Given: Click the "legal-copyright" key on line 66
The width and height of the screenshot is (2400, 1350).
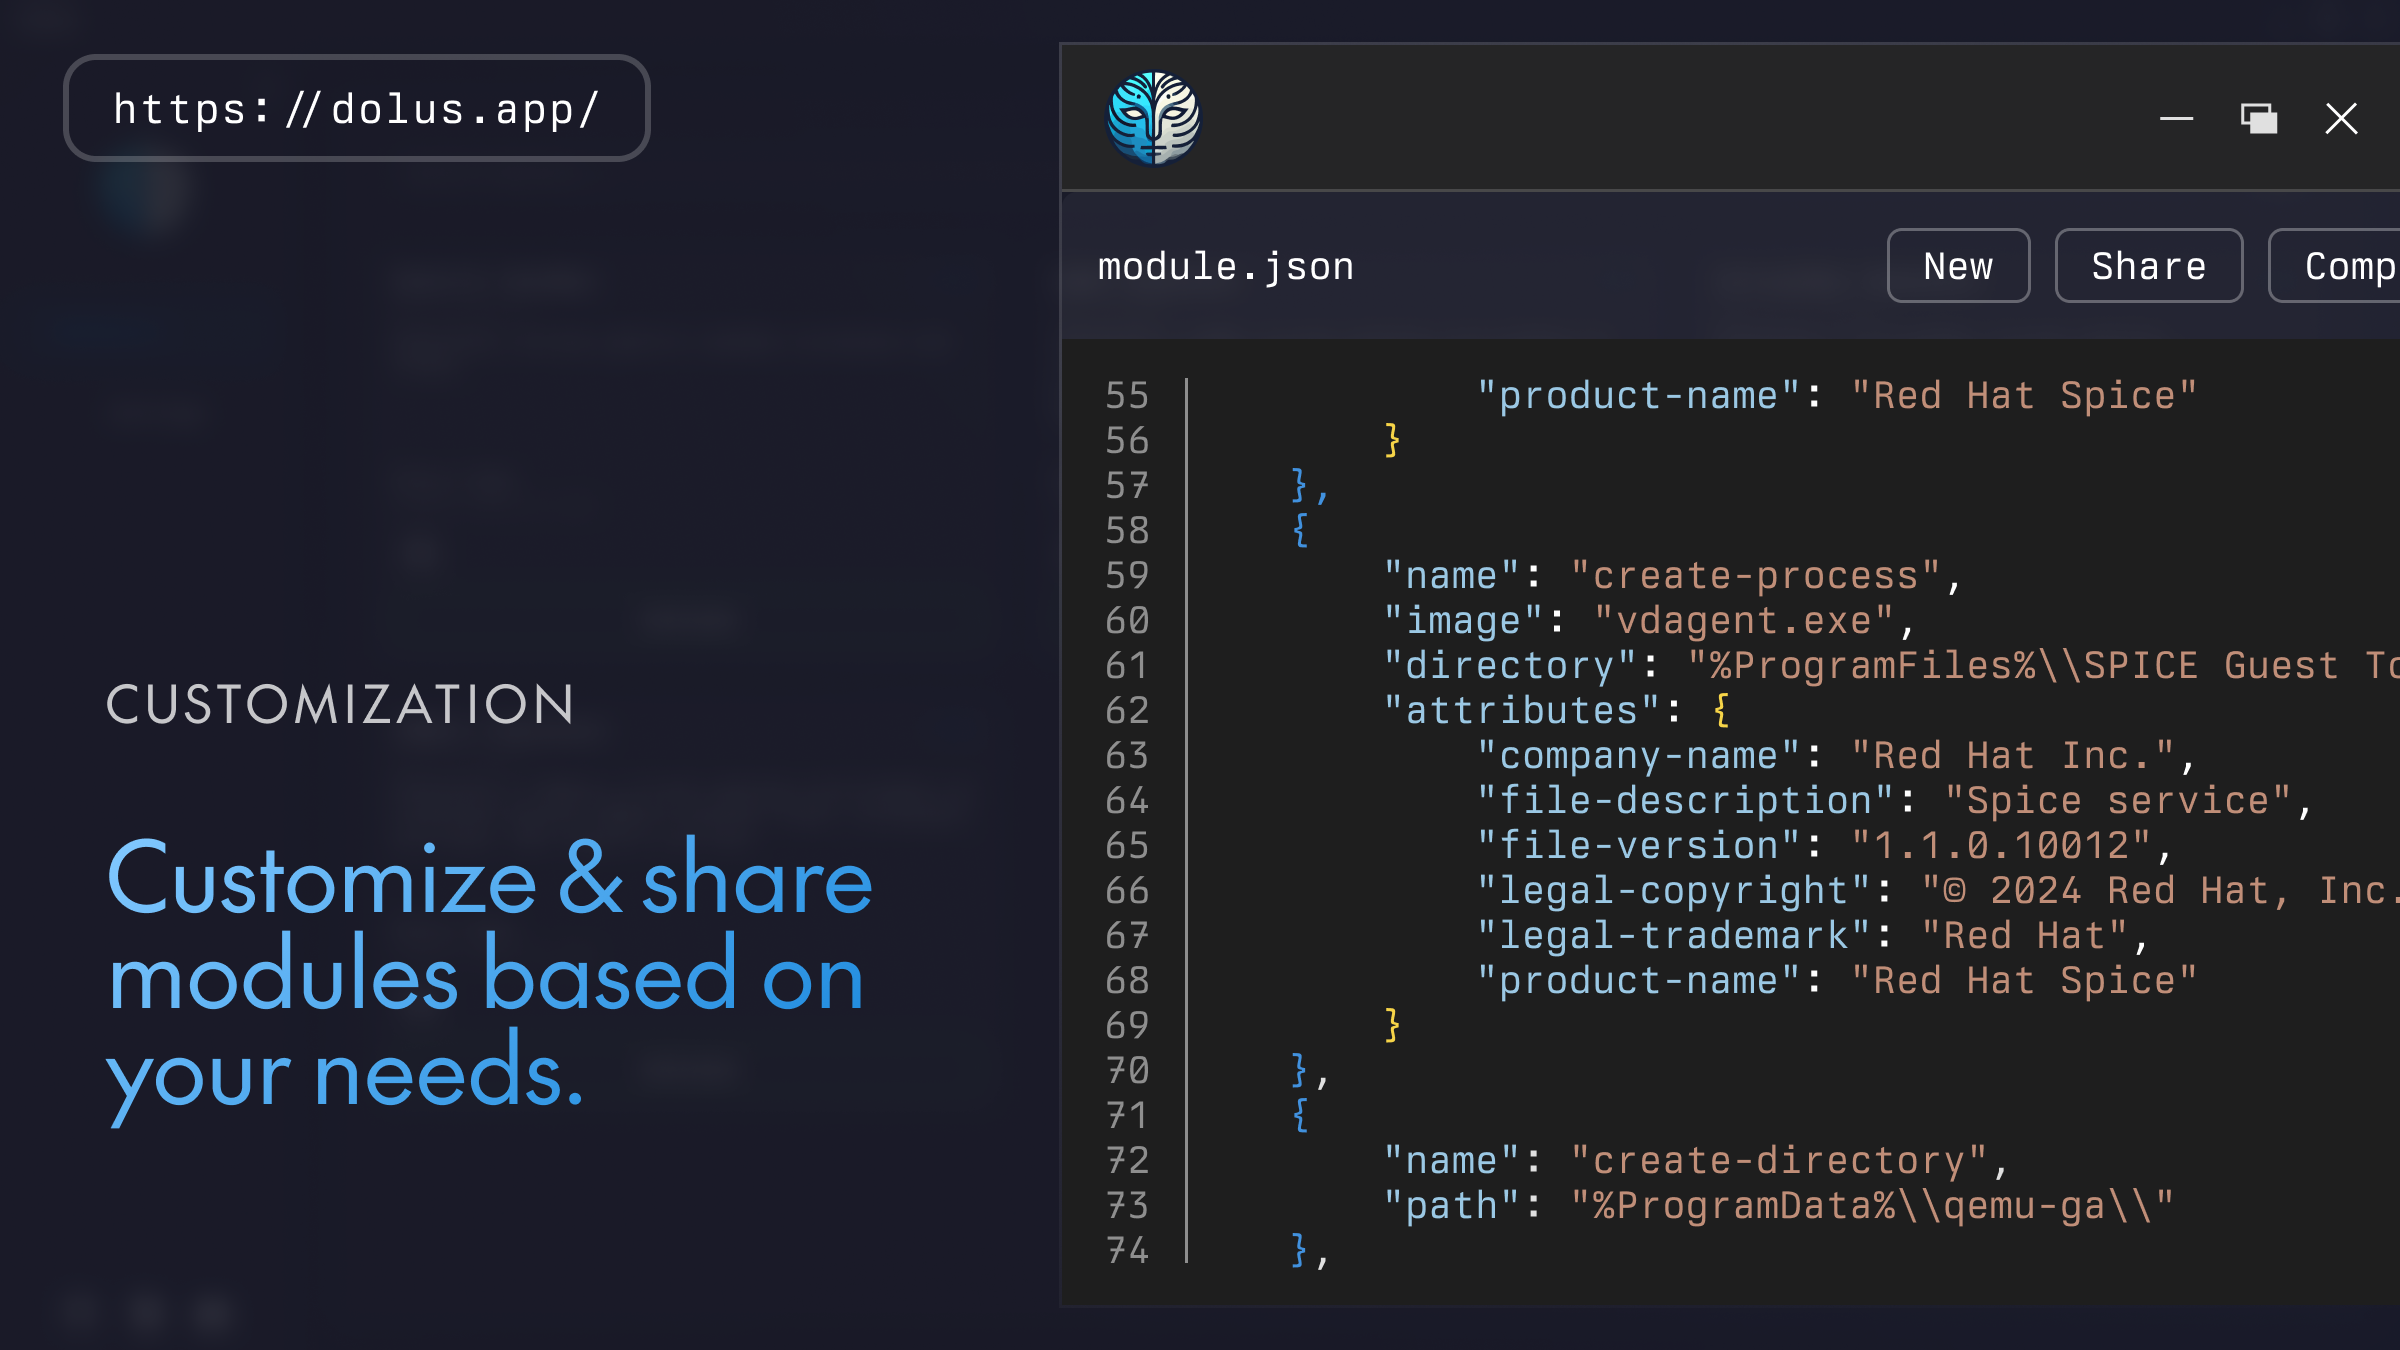Looking at the screenshot, I should coord(1673,890).
